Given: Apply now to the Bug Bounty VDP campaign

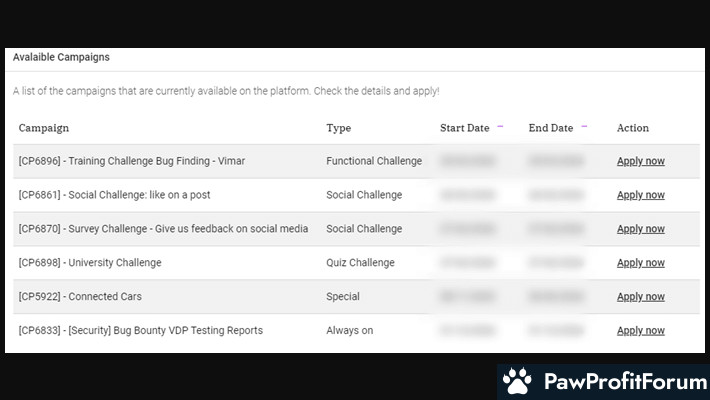Looking at the screenshot, I should click(x=640, y=331).
